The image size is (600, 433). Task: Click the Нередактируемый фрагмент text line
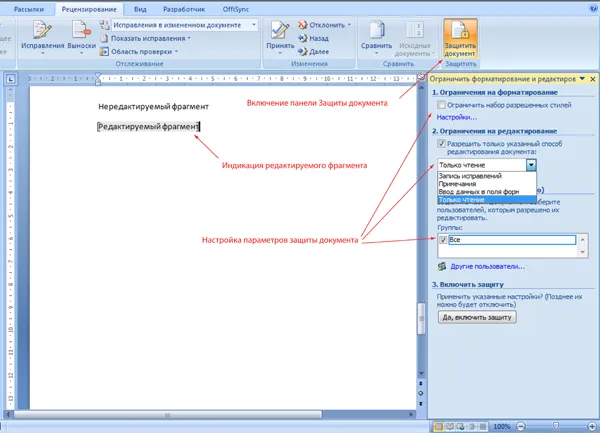[x=153, y=107]
